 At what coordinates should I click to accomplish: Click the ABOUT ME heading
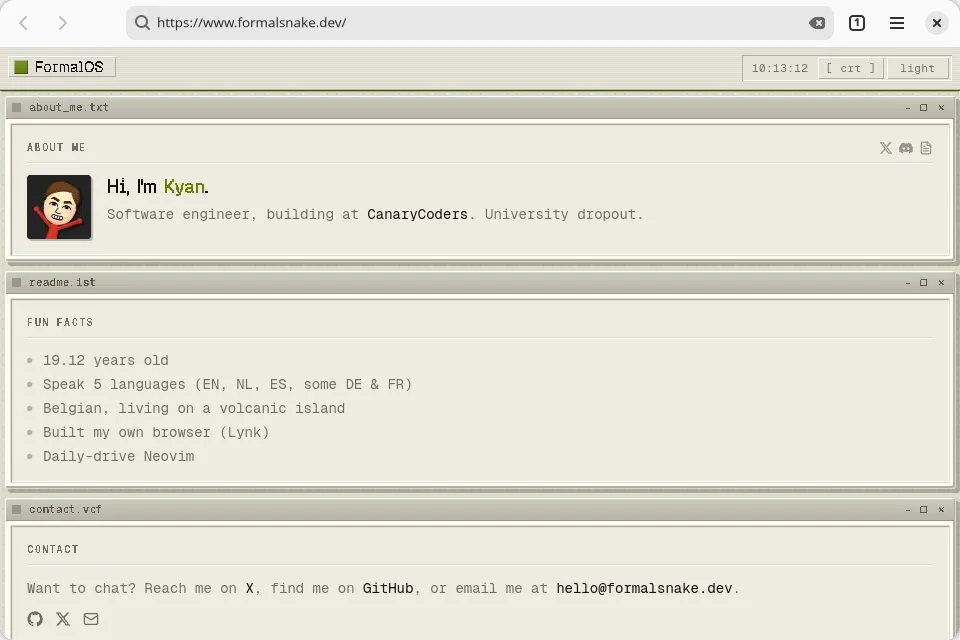coord(56,148)
